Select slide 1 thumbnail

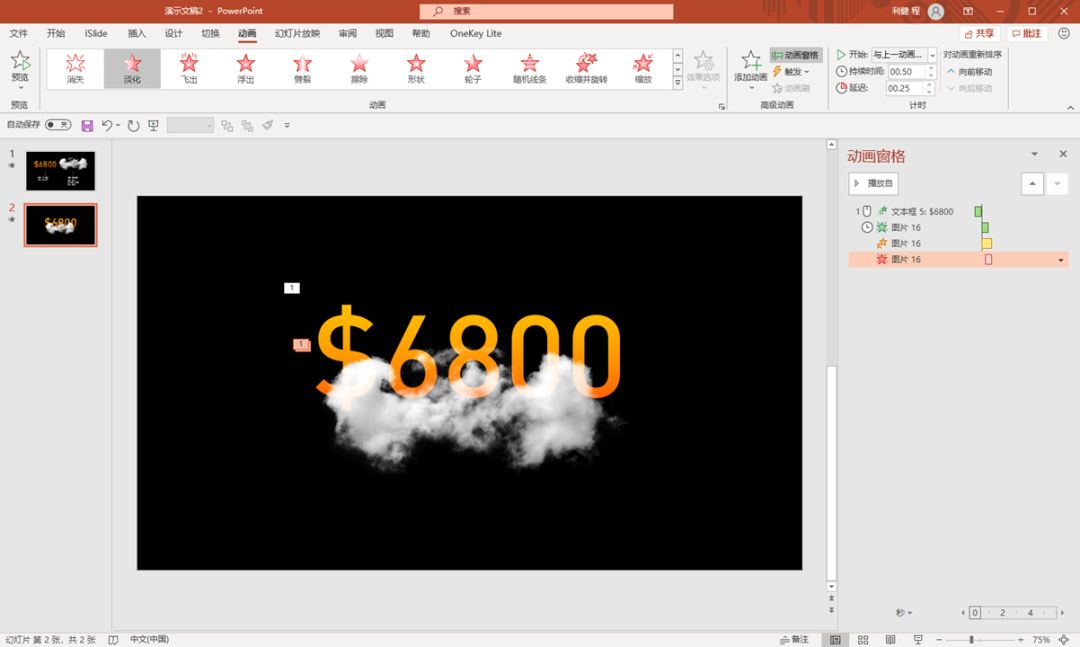(x=61, y=171)
